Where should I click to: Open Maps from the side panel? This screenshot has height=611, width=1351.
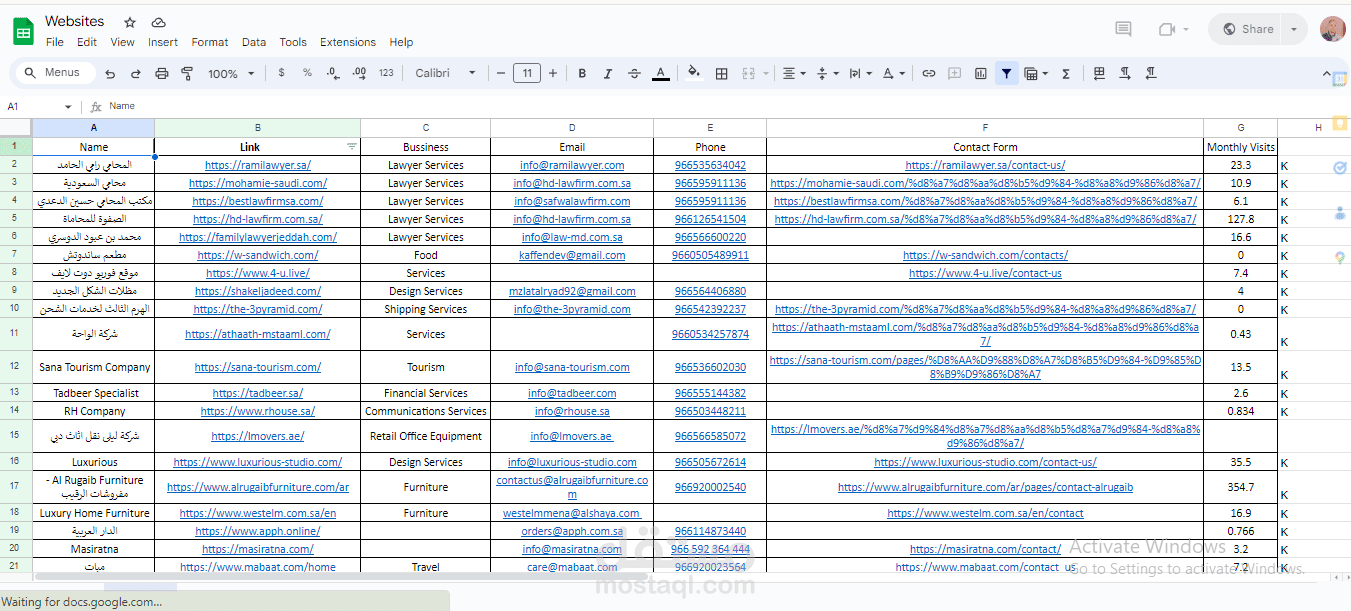point(1340,257)
